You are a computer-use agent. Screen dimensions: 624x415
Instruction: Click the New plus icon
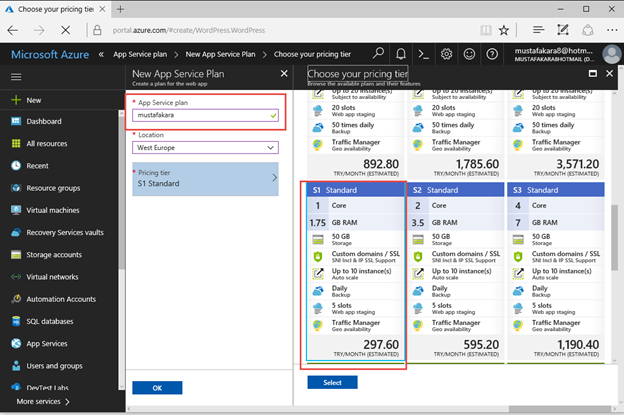coord(16,100)
